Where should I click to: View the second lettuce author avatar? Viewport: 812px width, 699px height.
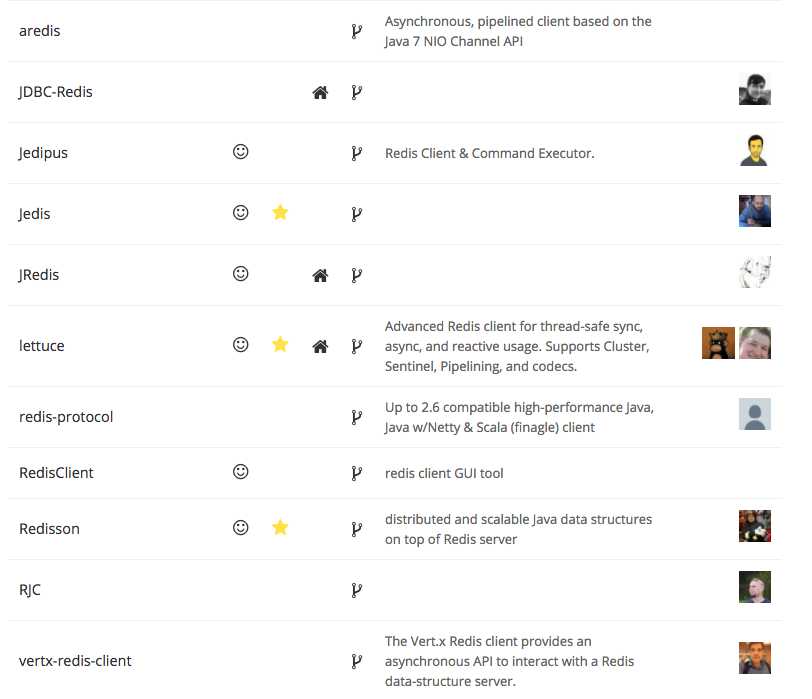pos(755,343)
